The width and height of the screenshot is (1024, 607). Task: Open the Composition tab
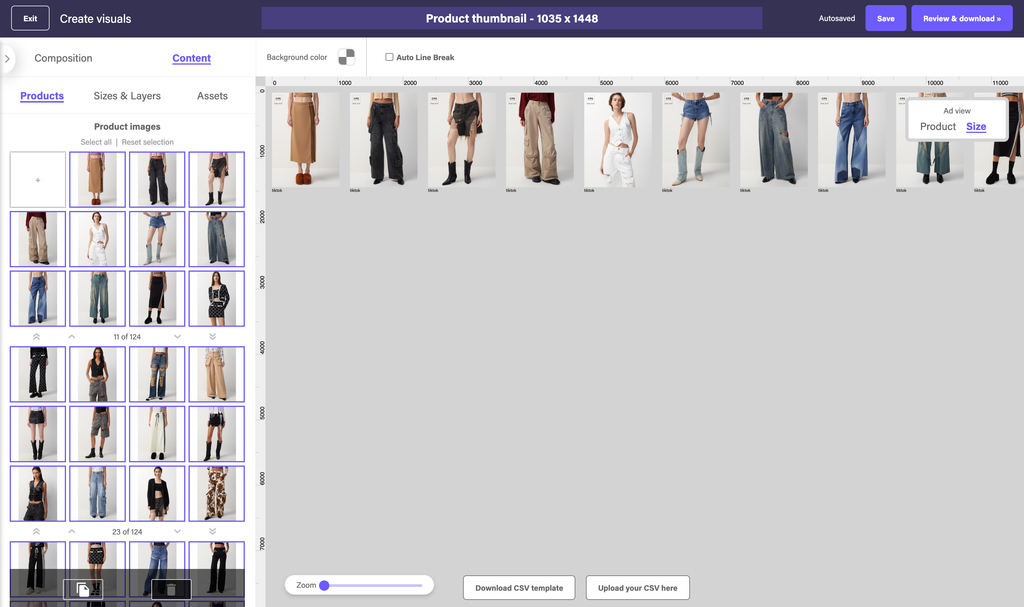(63, 58)
